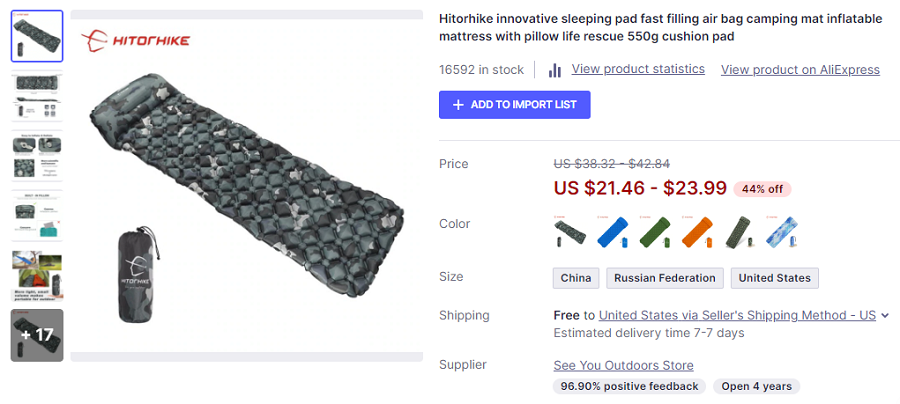This screenshot has width=900, height=404.
Task: Open View product on AliExpress link
Action: pyautogui.click(x=800, y=70)
